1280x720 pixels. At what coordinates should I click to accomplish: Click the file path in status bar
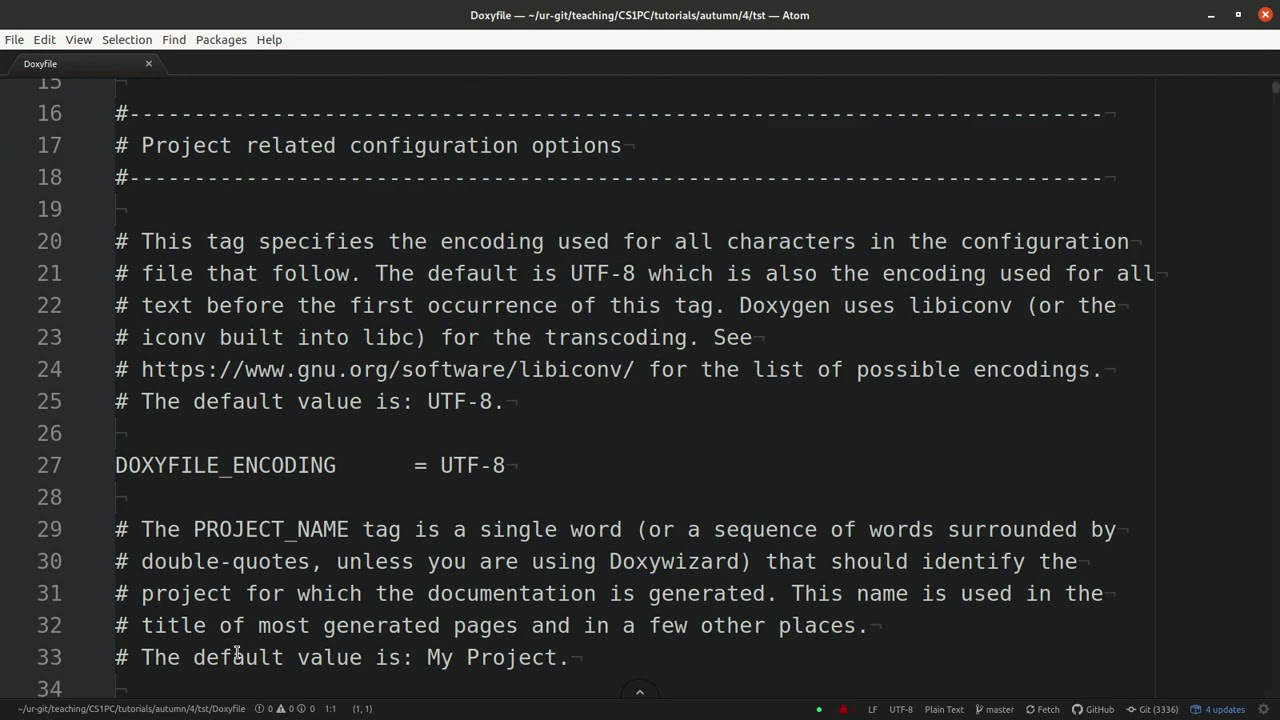pyautogui.click(x=131, y=709)
